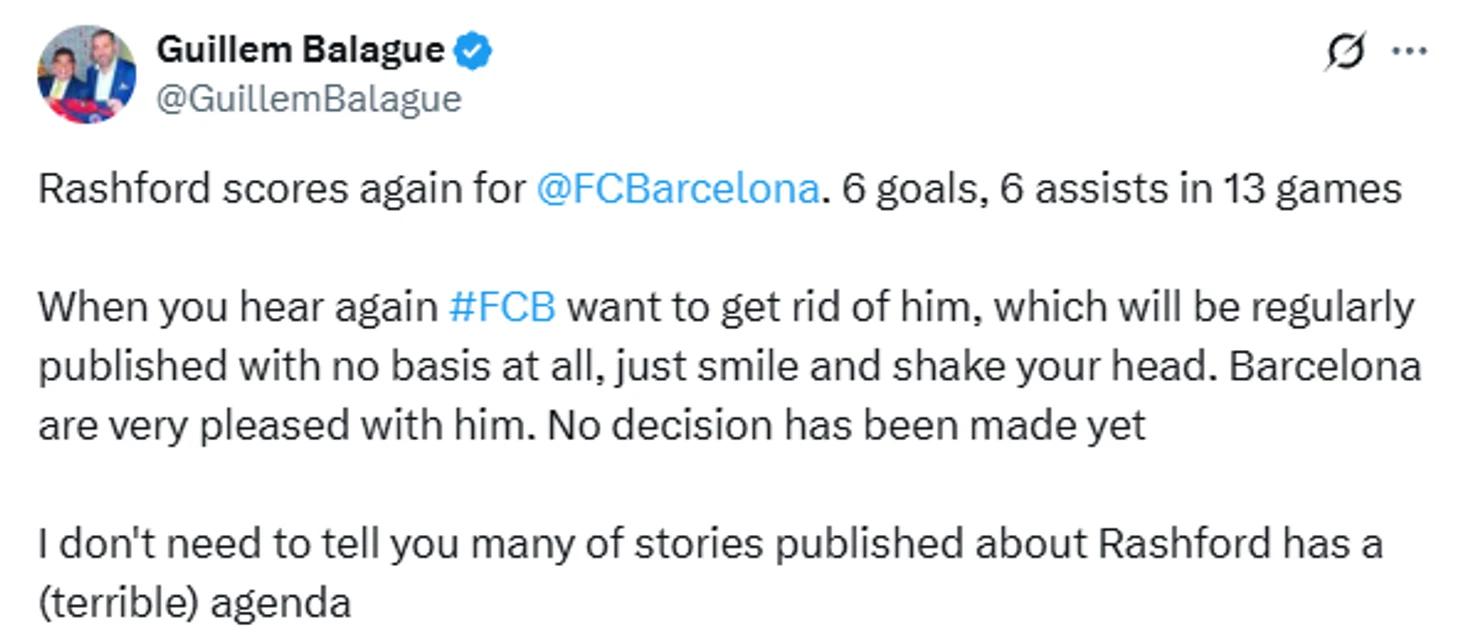Open the @FCBarcelona mention link
1460x644 pixels.
tap(678, 189)
